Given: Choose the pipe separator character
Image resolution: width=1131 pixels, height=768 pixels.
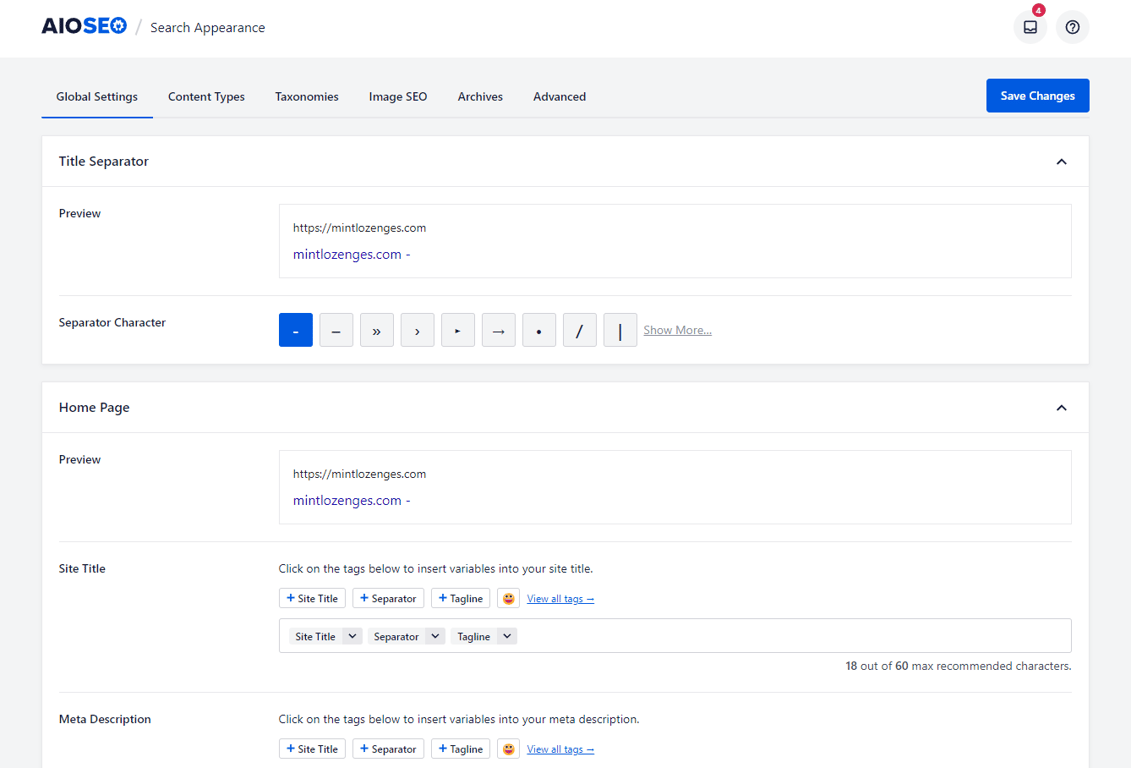Looking at the screenshot, I should point(620,330).
